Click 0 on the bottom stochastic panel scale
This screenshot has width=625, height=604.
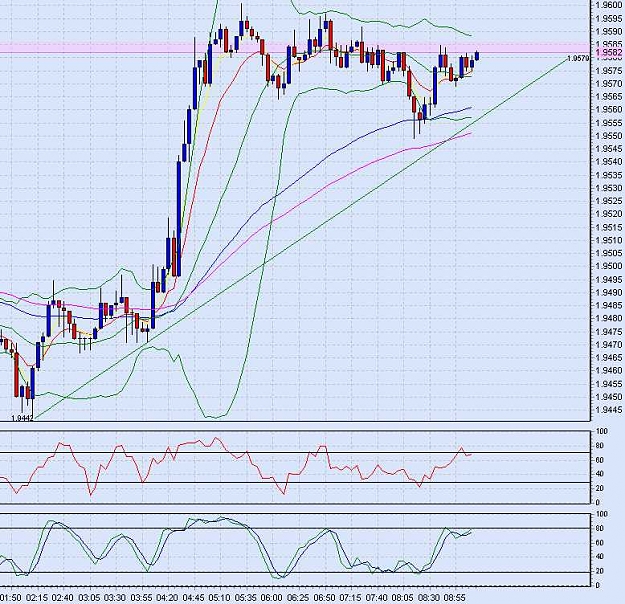click(x=597, y=585)
